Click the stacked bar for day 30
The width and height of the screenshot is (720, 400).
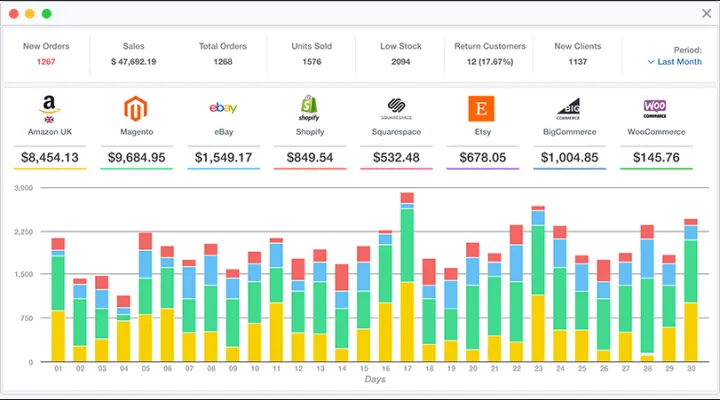[691, 290]
